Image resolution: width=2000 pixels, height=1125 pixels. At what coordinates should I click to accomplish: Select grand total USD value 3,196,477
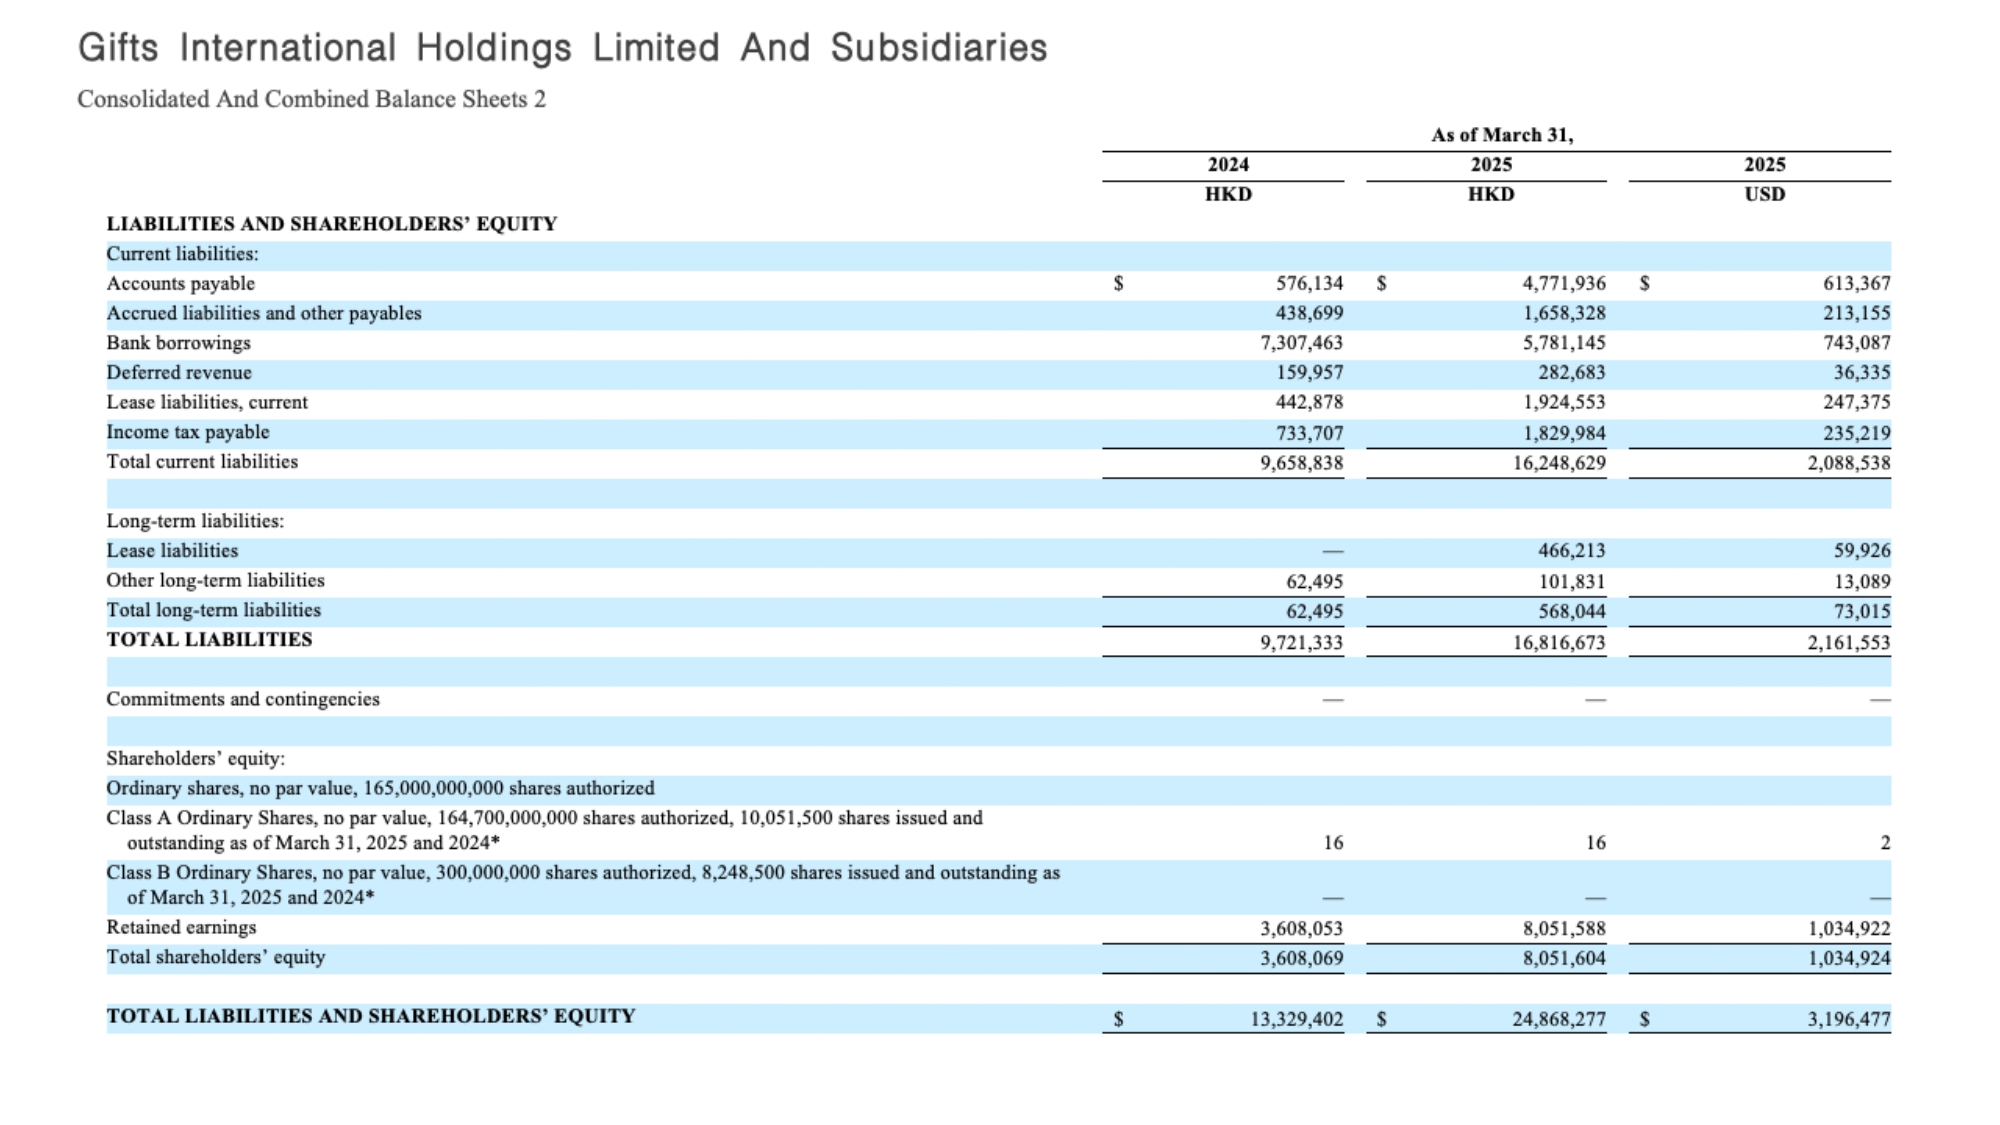point(1849,1020)
